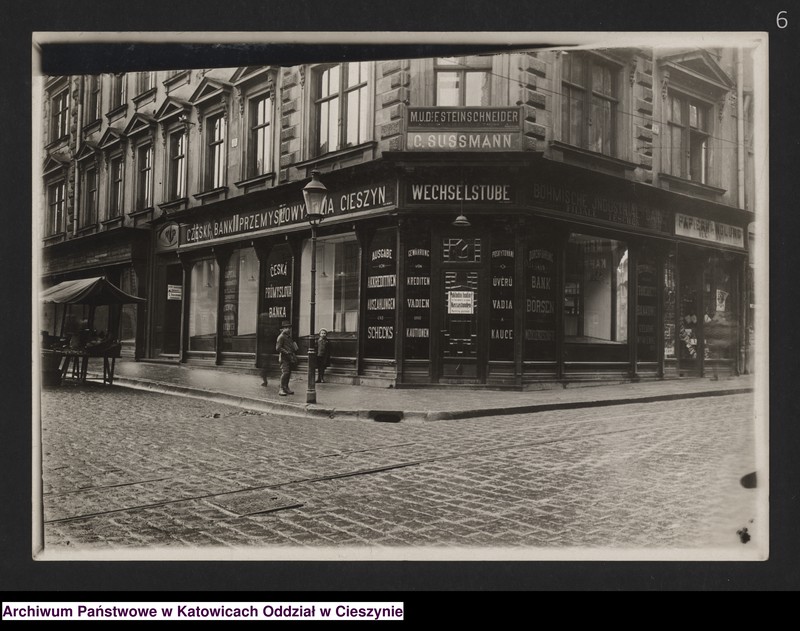Click the page number 6
800x631 pixels.
click(782, 20)
